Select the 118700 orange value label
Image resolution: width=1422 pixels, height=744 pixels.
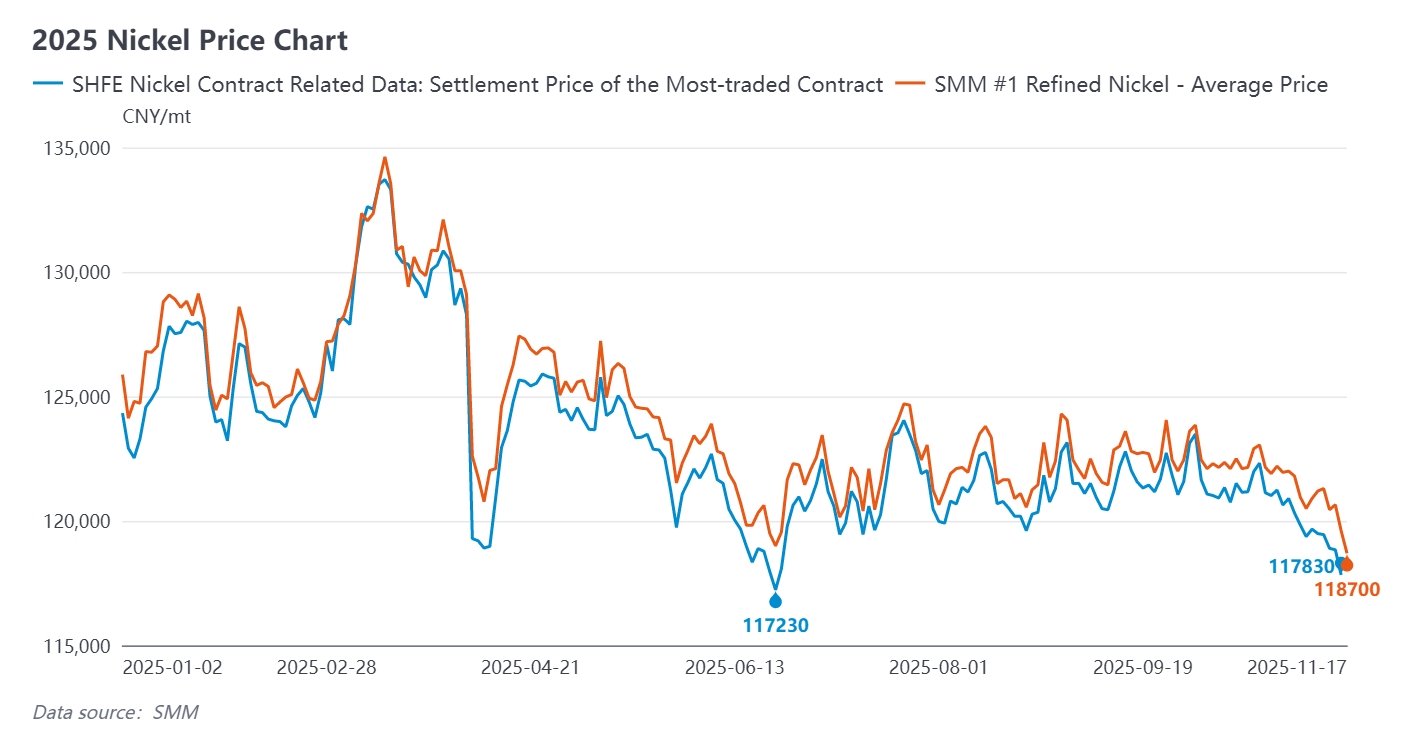(1347, 590)
